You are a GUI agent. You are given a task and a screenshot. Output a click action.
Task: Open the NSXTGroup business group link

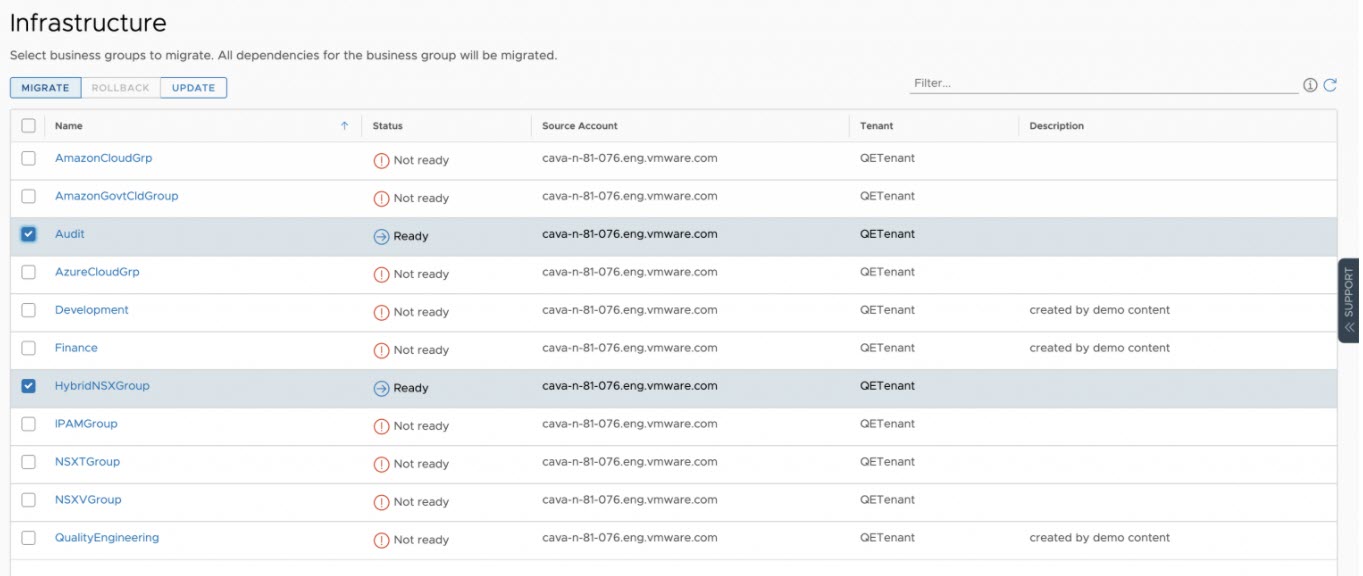point(87,462)
